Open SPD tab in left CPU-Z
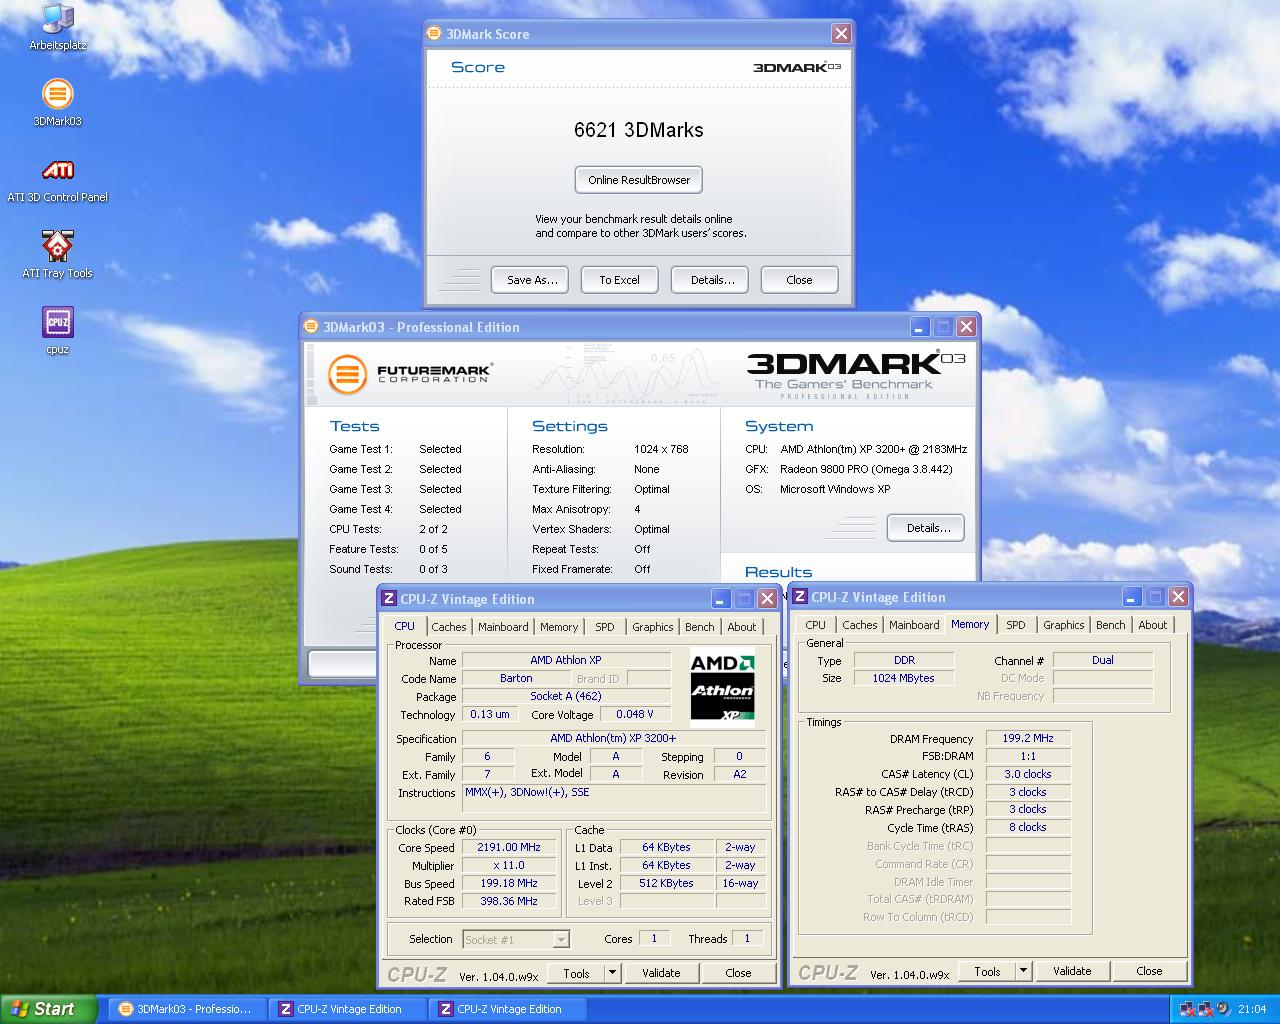1280x1024 pixels. click(x=605, y=627)
